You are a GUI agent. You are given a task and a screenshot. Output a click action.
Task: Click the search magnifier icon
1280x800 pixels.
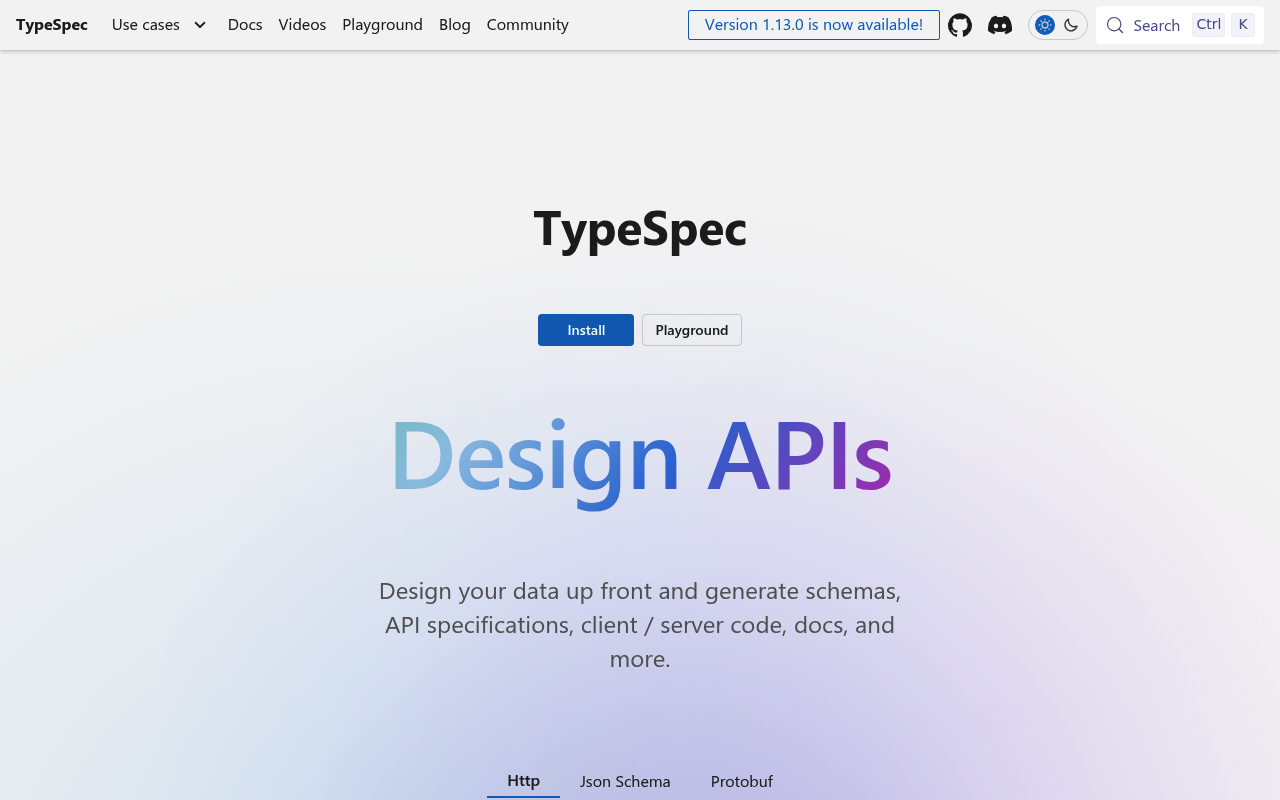click(1115, 25)
